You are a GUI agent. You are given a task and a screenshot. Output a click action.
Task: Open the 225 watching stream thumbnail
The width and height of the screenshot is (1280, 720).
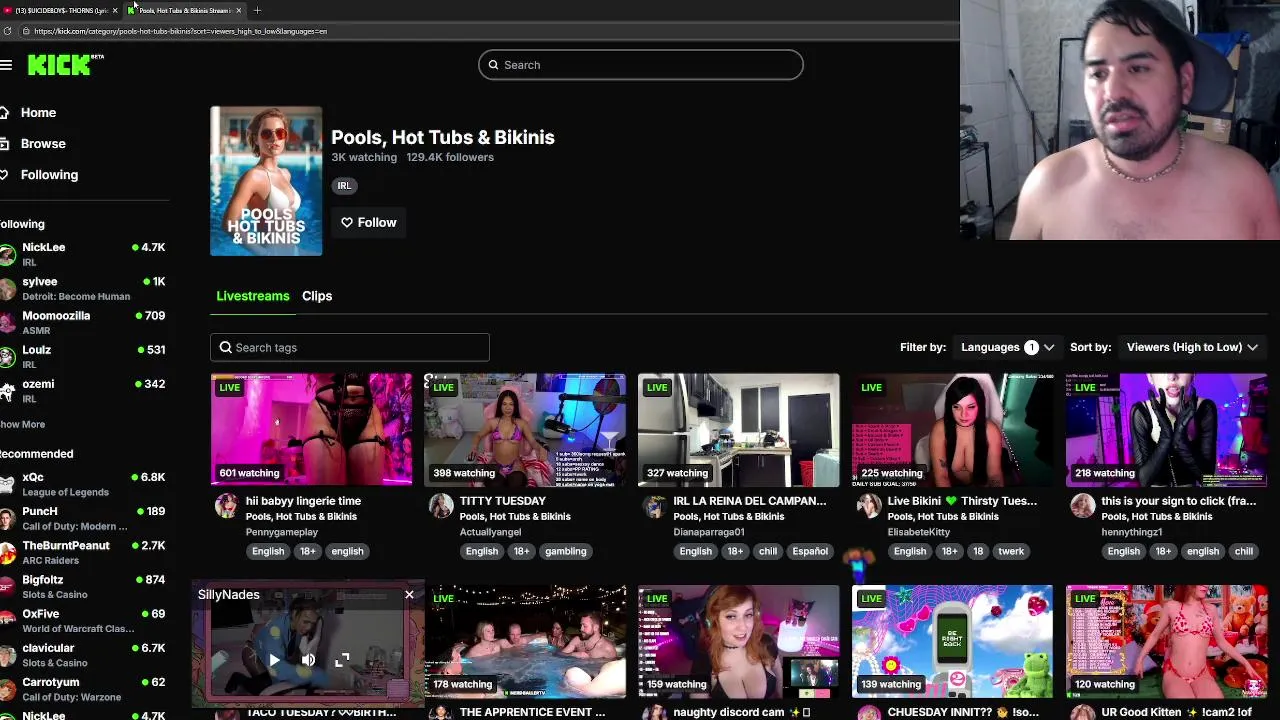953,430
